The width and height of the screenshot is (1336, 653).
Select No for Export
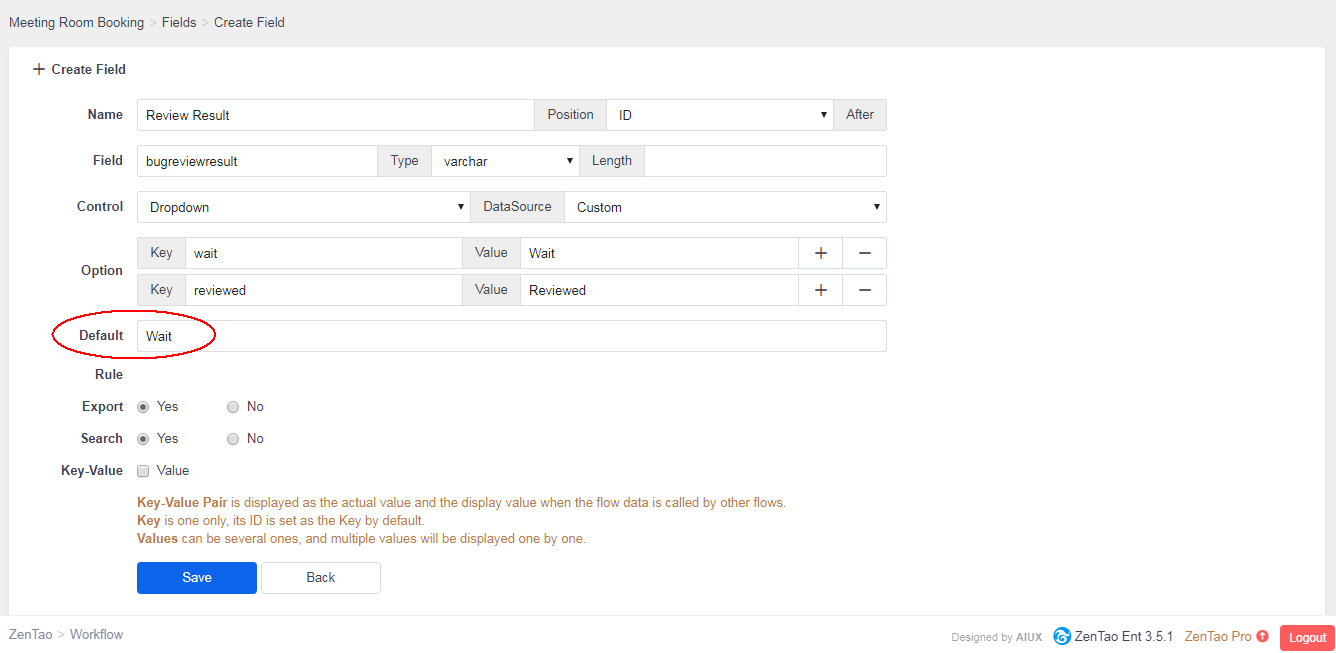pos(233,407)
